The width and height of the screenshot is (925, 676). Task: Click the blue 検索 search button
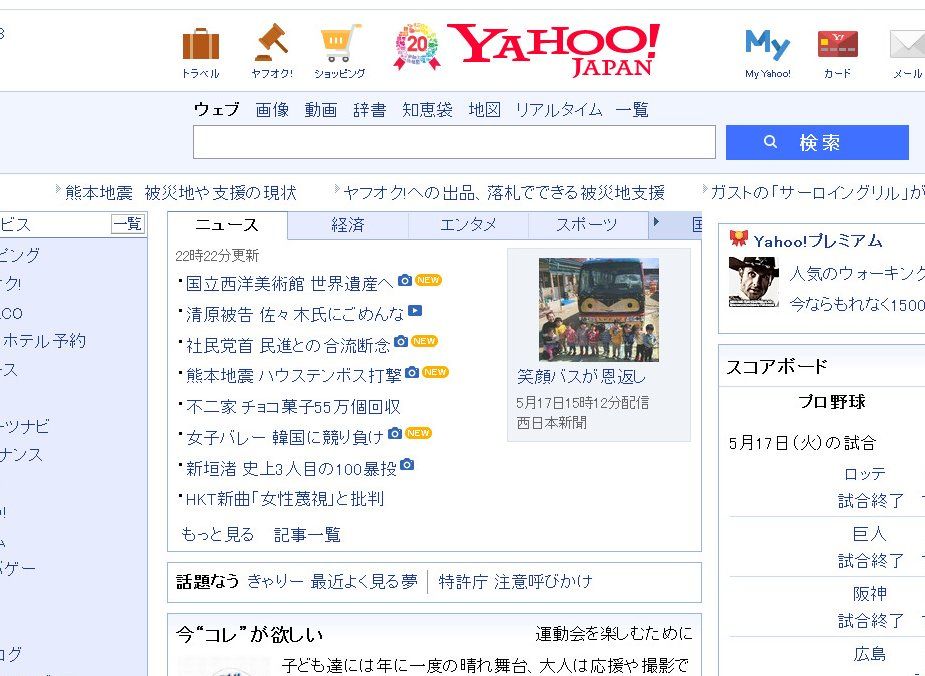817,142
